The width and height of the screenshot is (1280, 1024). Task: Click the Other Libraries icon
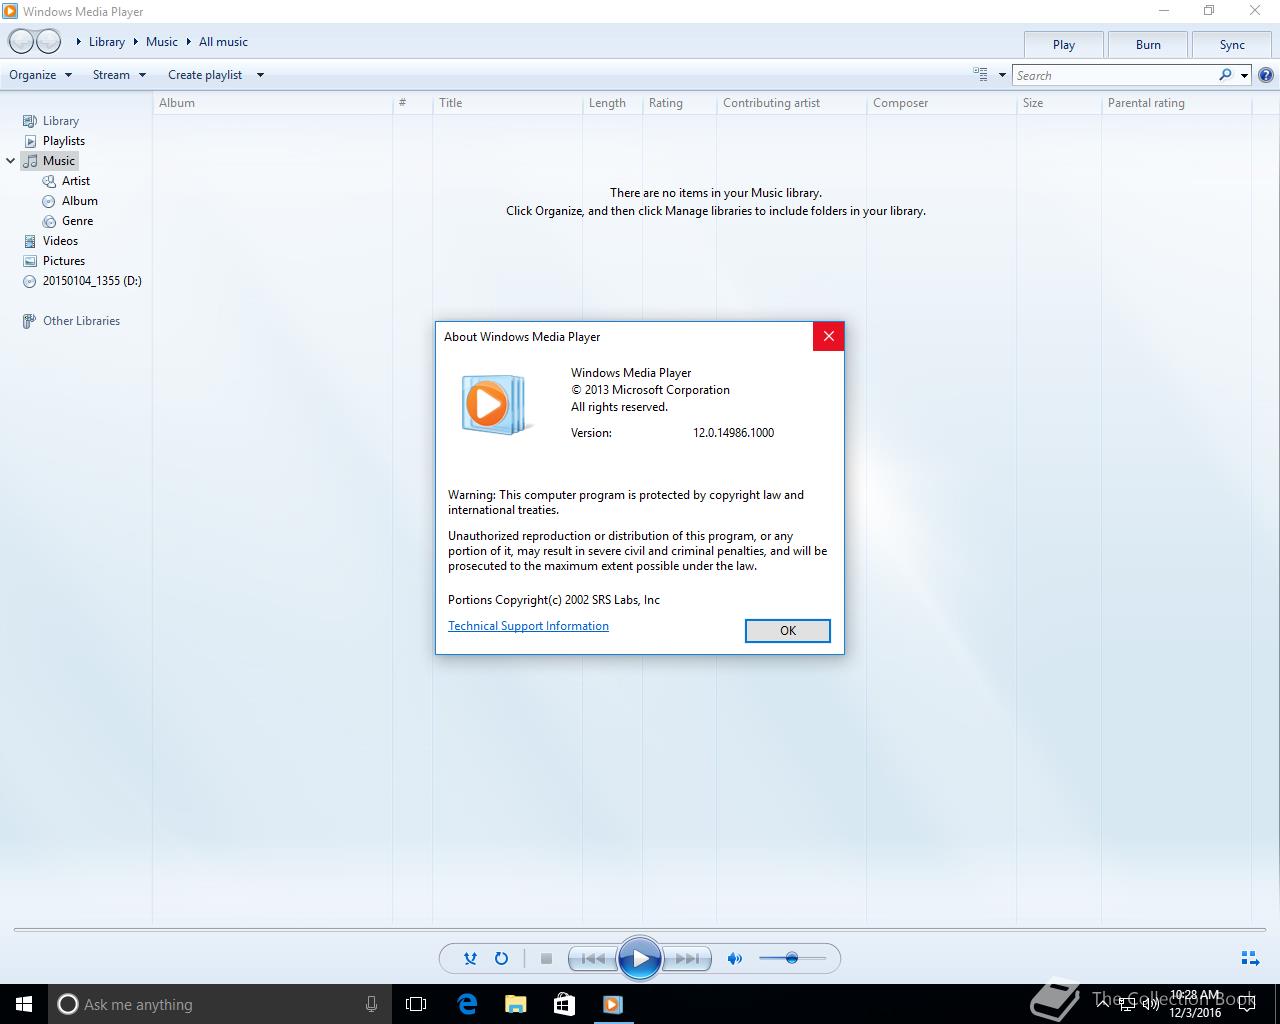tap(30, 321)
